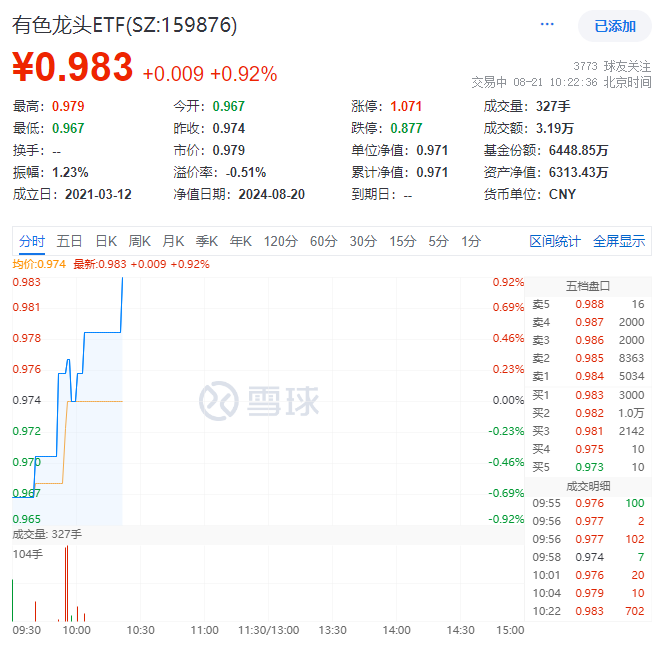This screenshot has height=651, width=666.
Task: Open 全屏显示 fullscreen link
Action: click(x=619, y=241)
